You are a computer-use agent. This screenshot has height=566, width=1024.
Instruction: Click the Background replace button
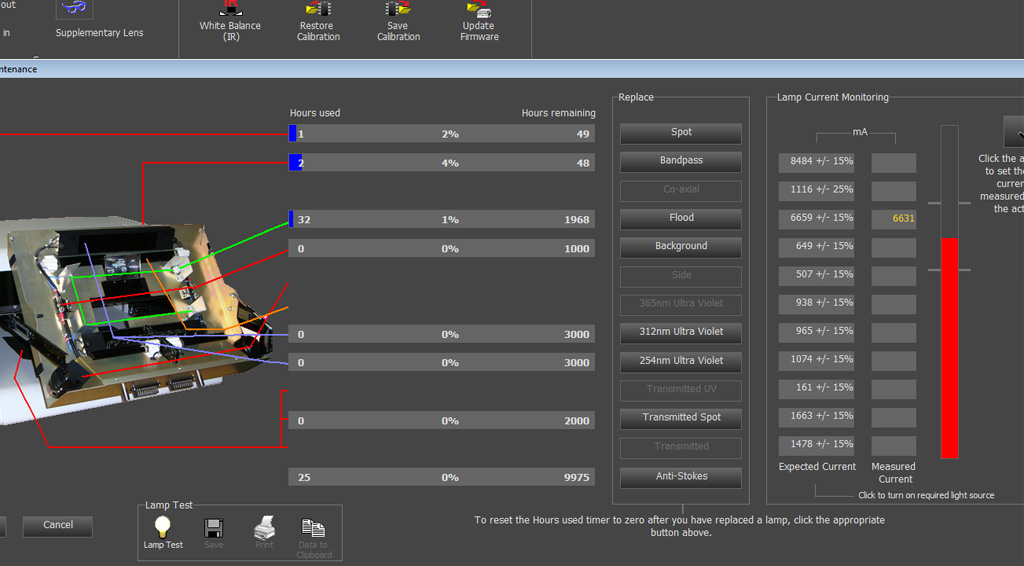[x=680, y=247]
